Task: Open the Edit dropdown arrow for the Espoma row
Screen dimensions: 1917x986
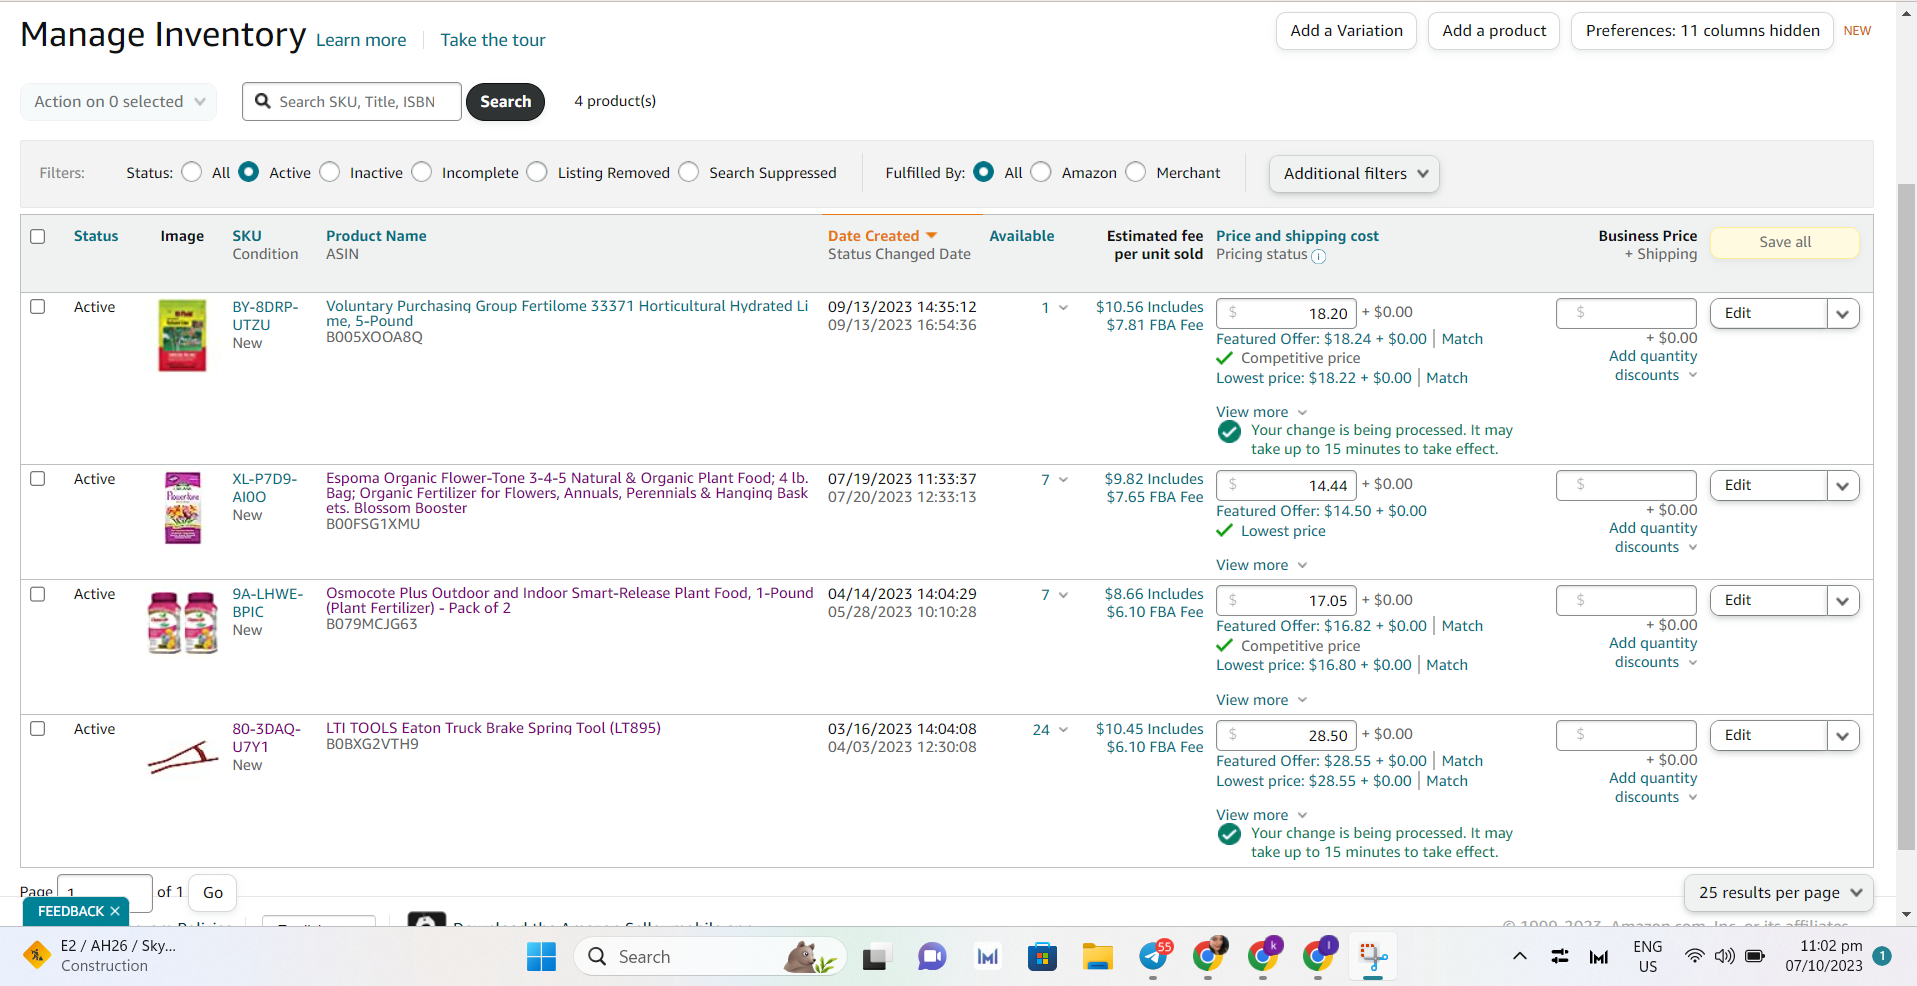Action: click(x=1843, y=486)
